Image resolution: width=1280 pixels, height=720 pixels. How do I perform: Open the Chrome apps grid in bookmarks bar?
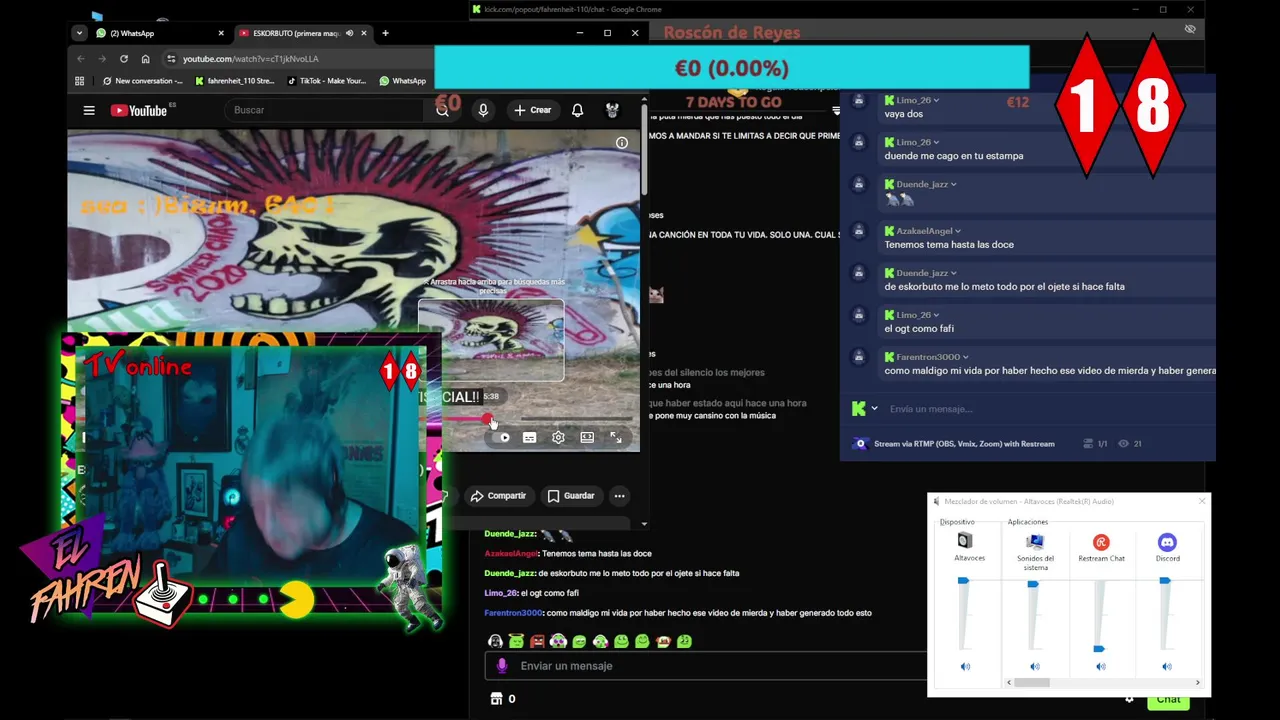(80, 81)
